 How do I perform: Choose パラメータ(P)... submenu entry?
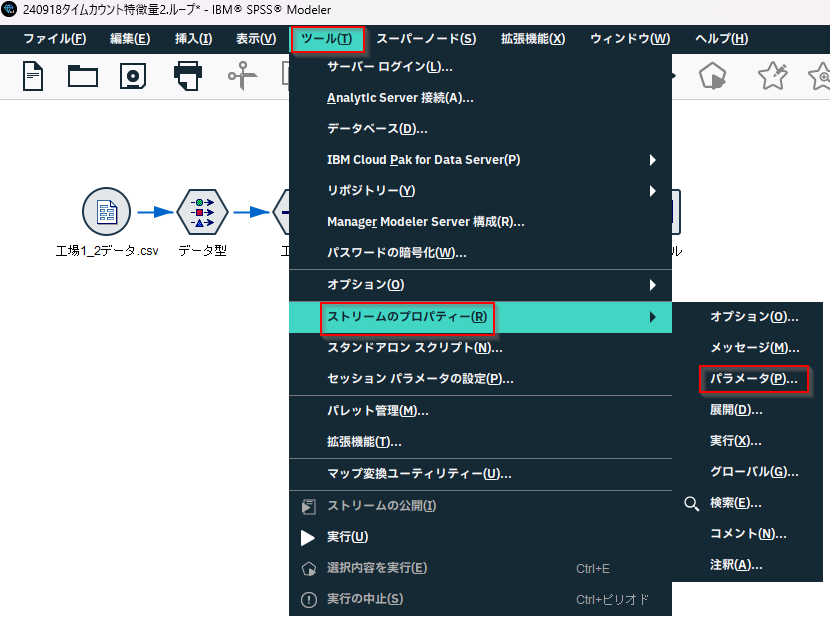point(747,379)
